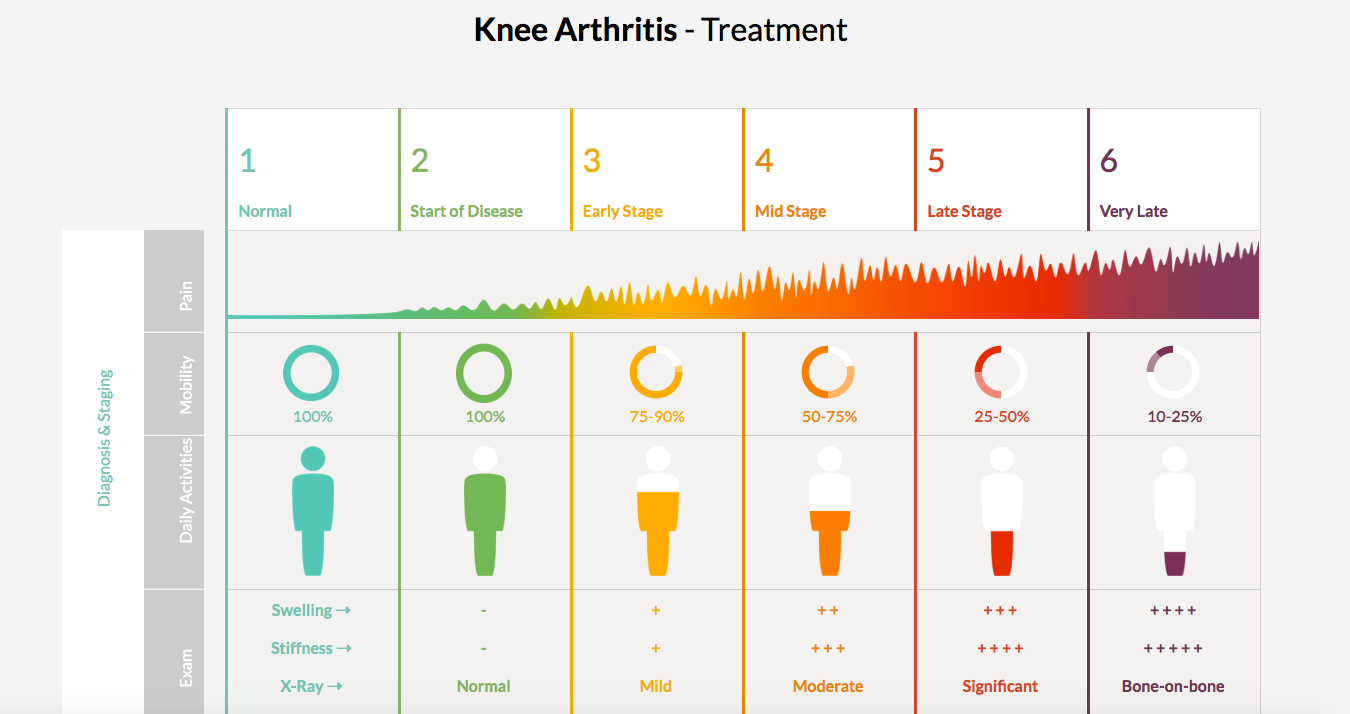Screen dimensions: 1350x714
Task: Click the Very Late purple person figure
Action: pos(1174,511)
